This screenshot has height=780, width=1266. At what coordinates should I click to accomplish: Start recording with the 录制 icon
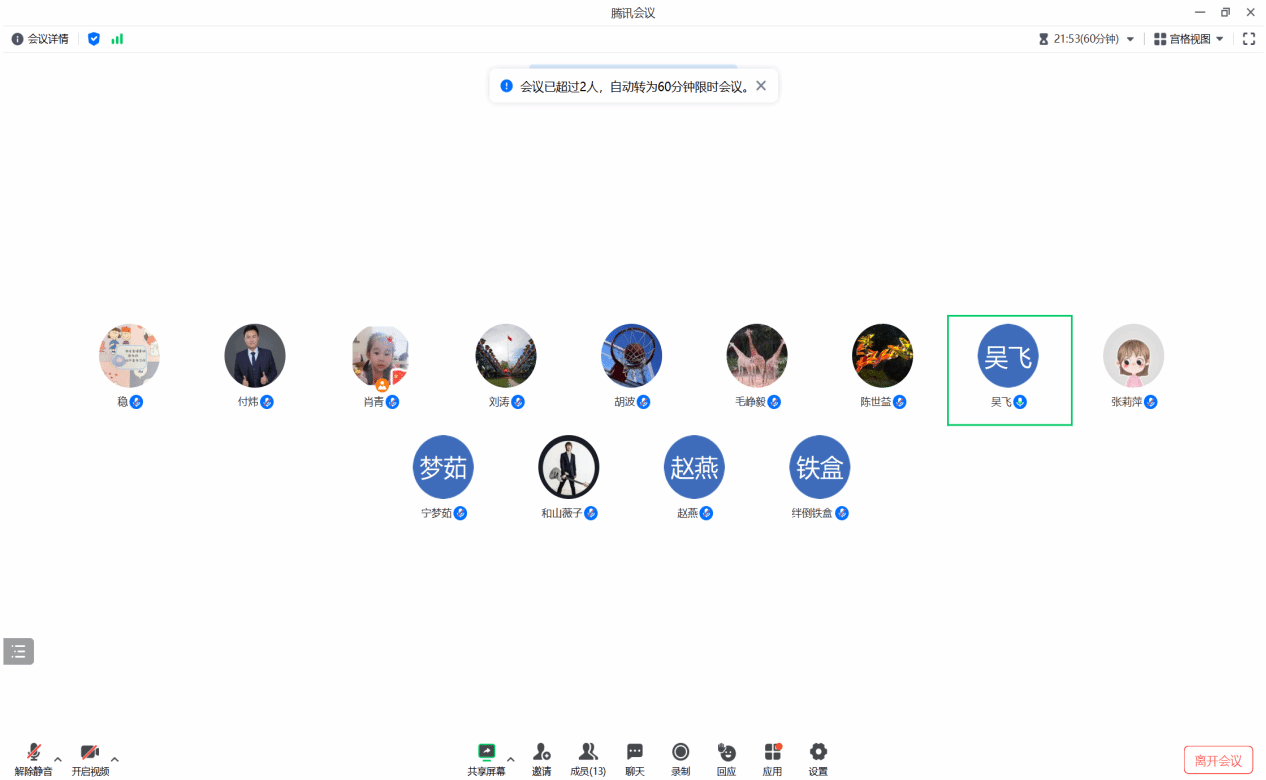coord(680,753)
